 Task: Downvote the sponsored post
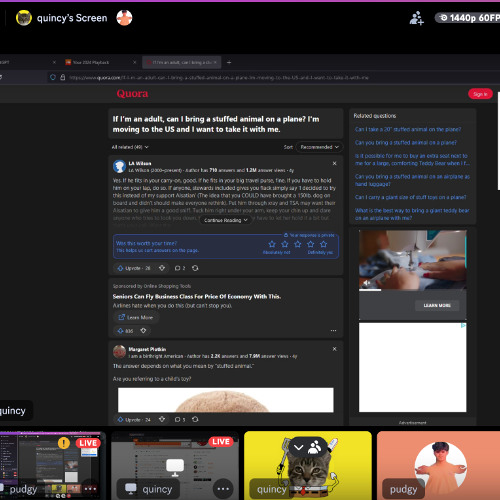pyautogui.click(x=143, y=331)
